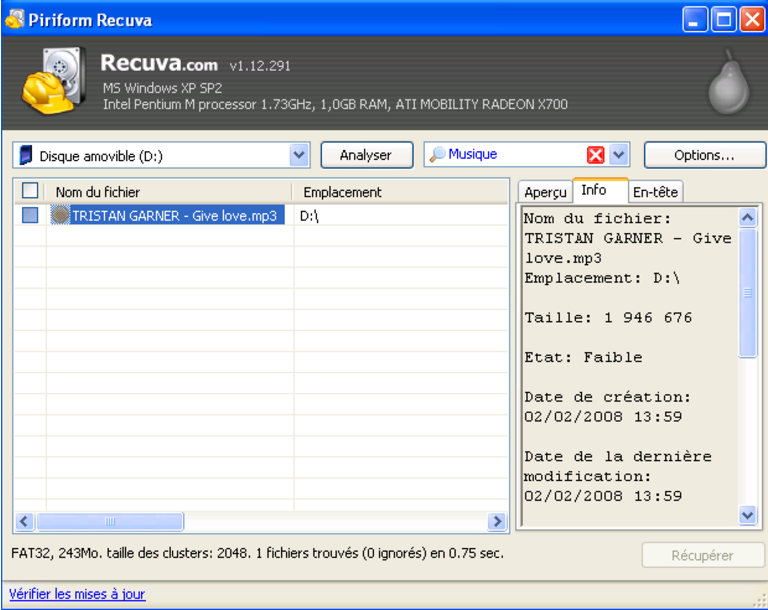The image size is (768, 610).
Task: Clear the Musique filter with red X
Action: (x=595, y=155)
